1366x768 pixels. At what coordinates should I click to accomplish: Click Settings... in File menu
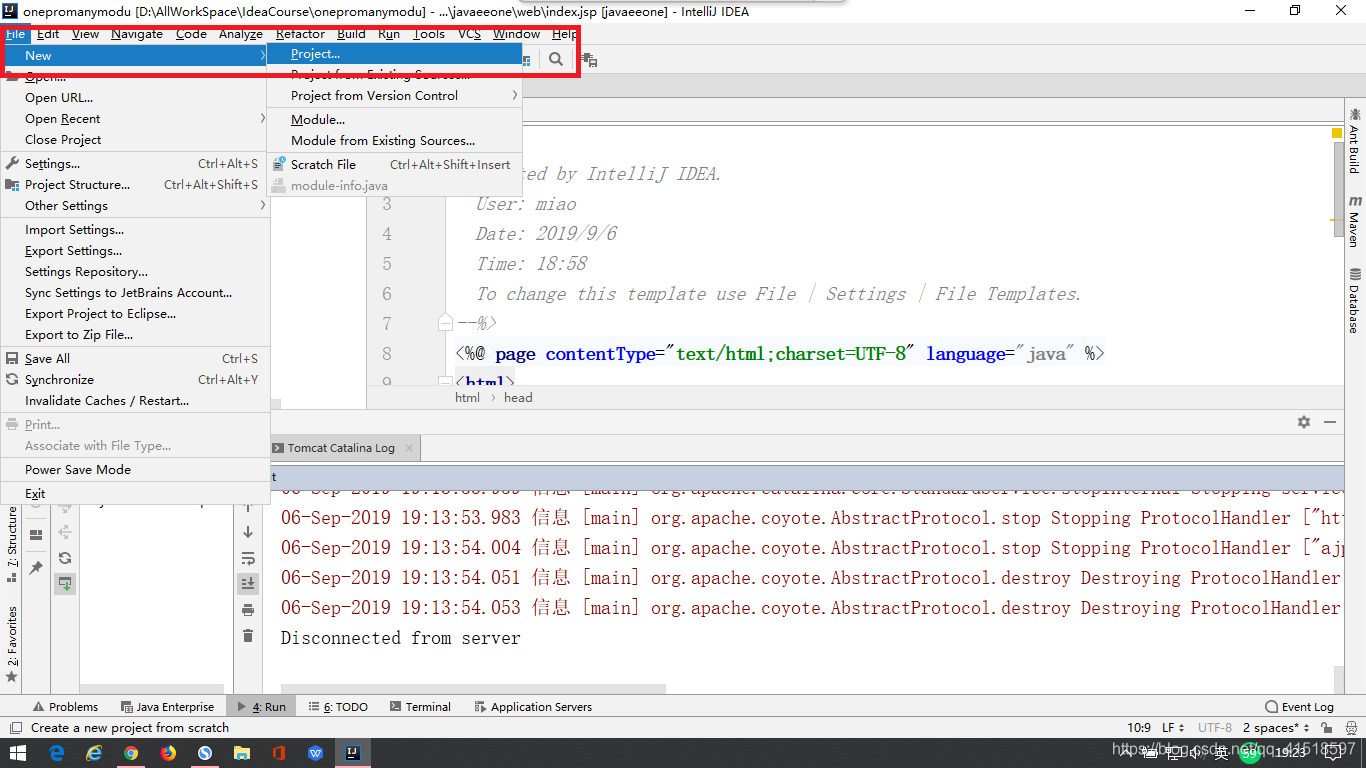[136, 164]
